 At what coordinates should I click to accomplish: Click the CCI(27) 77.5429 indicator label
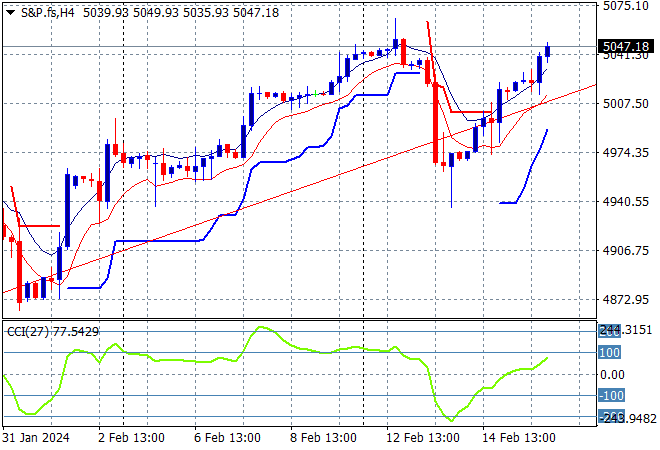[53, 332]
